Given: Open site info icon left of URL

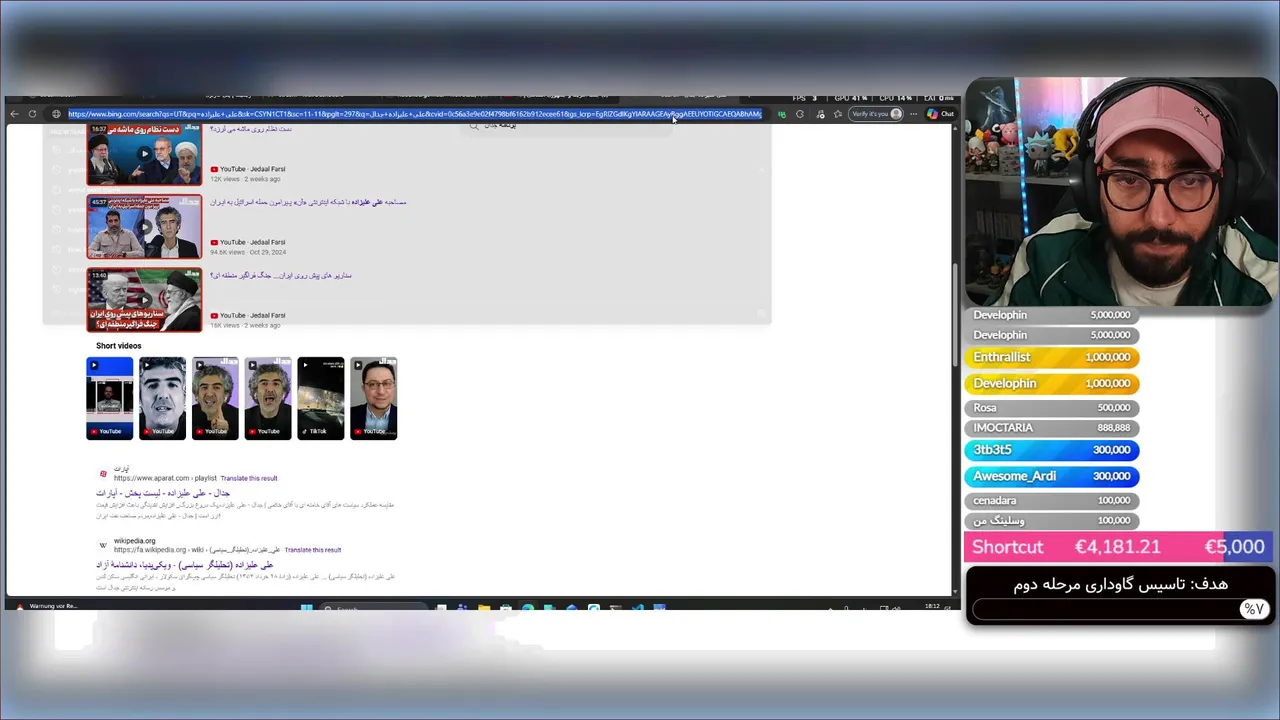Looking at the screenshot, I should coord(56,114).
